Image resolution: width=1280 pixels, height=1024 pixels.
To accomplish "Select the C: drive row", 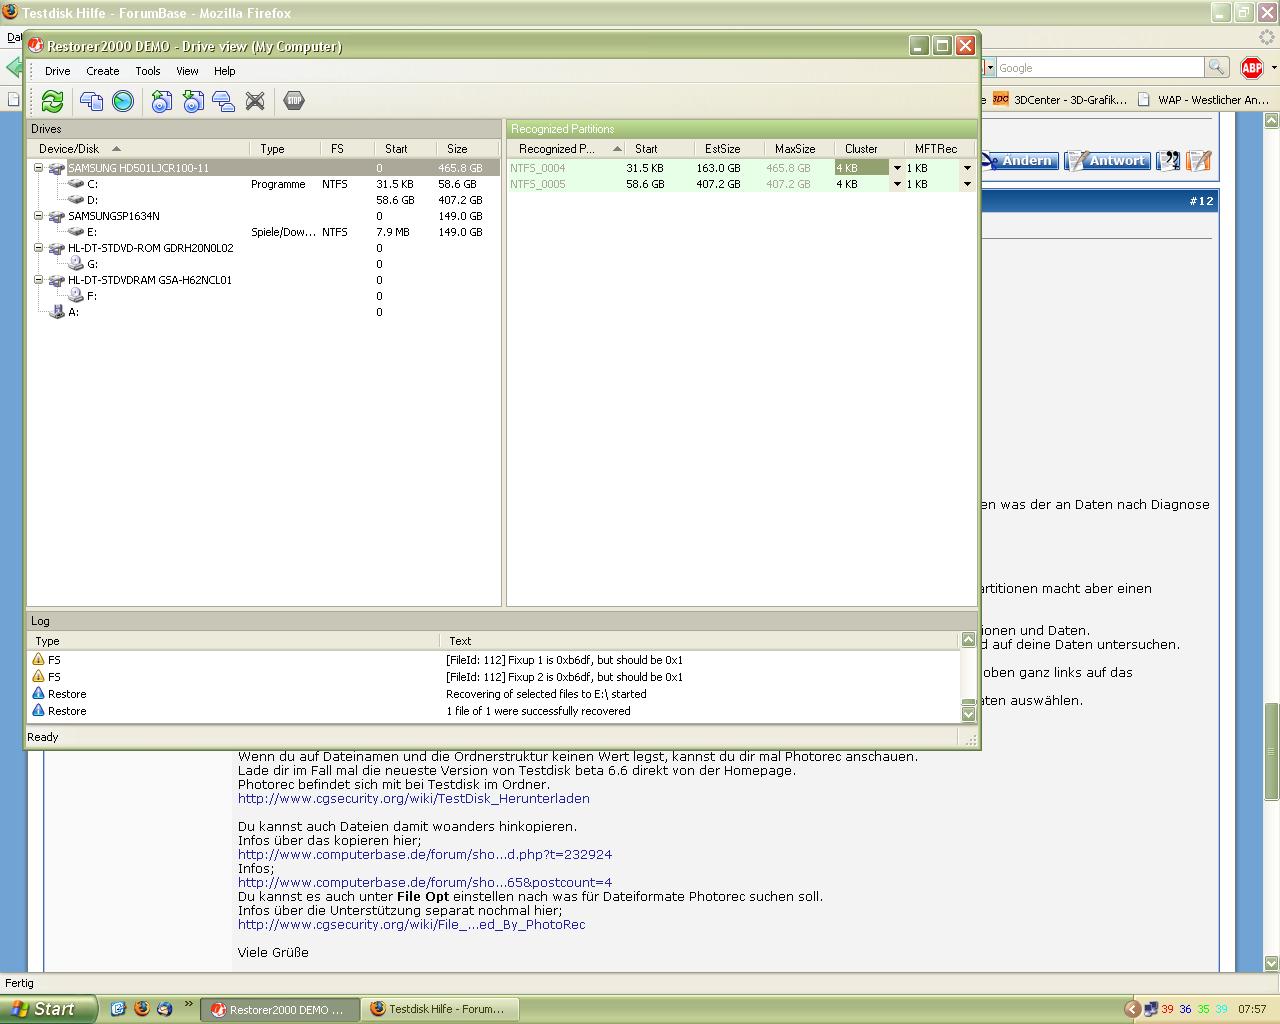I will click(264, 184).
